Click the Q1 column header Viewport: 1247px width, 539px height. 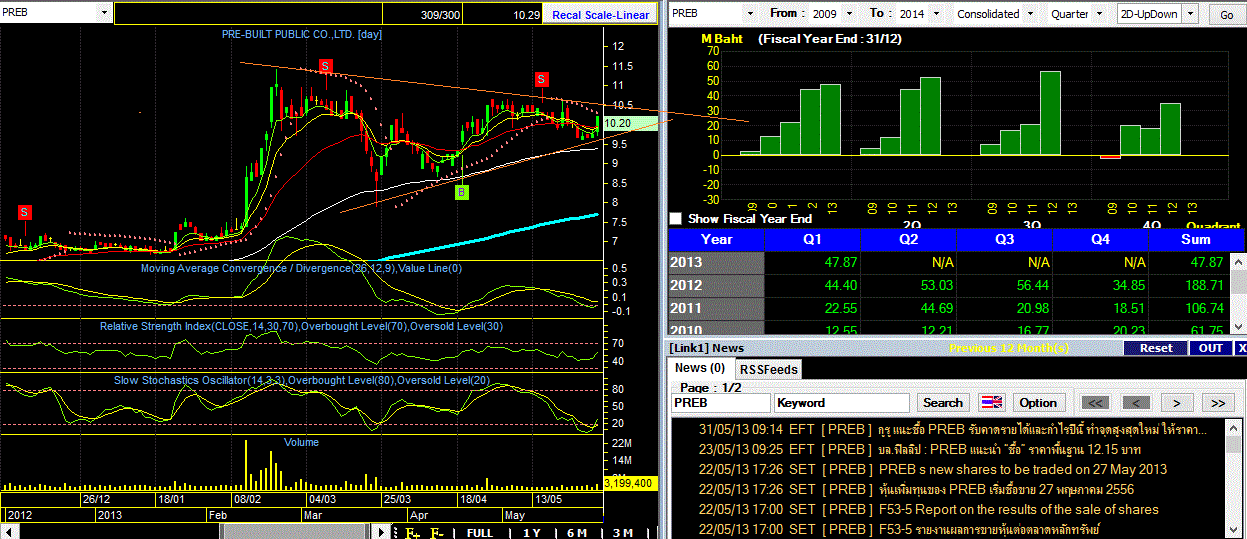point(811,240)
